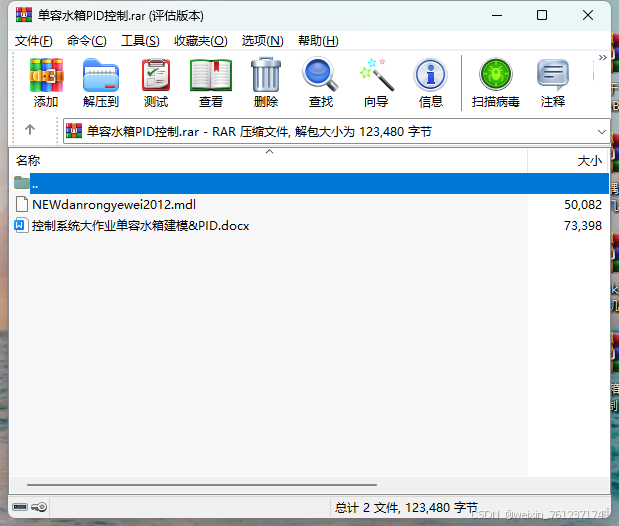Open the Comment (注释) tool

tap(553, 83)
